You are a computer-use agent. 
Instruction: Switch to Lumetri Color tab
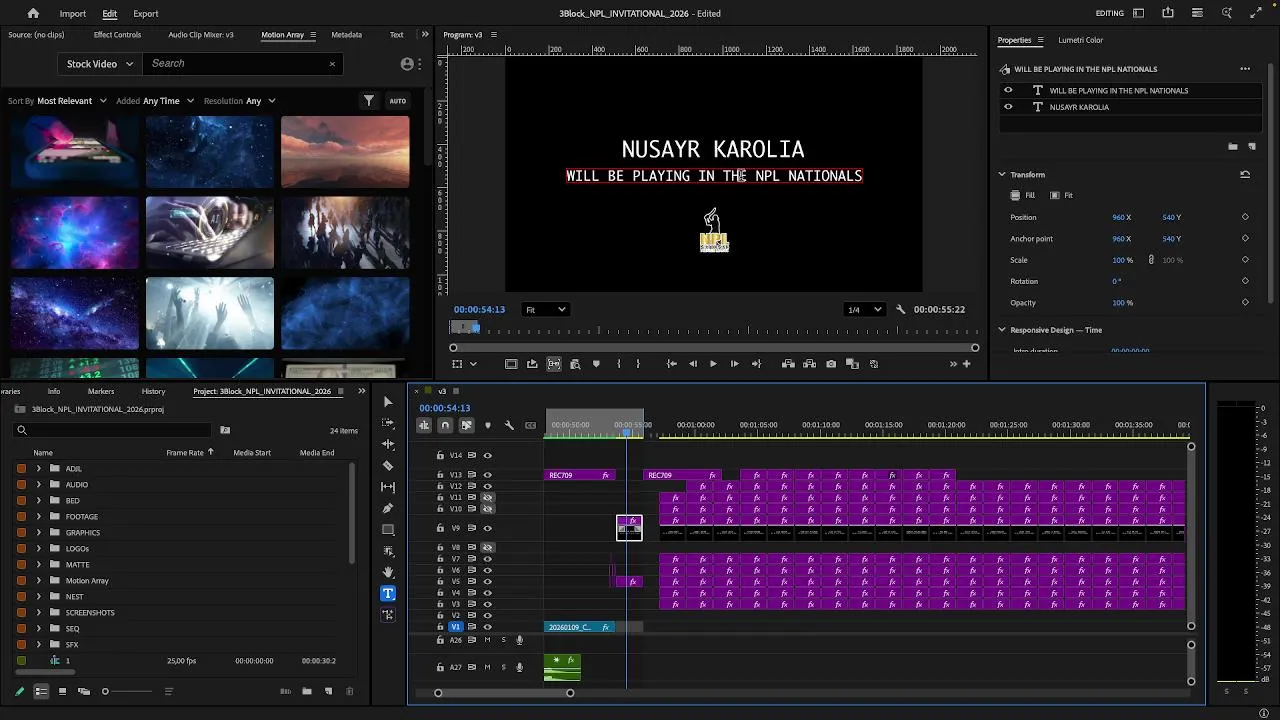[1080, 40]
